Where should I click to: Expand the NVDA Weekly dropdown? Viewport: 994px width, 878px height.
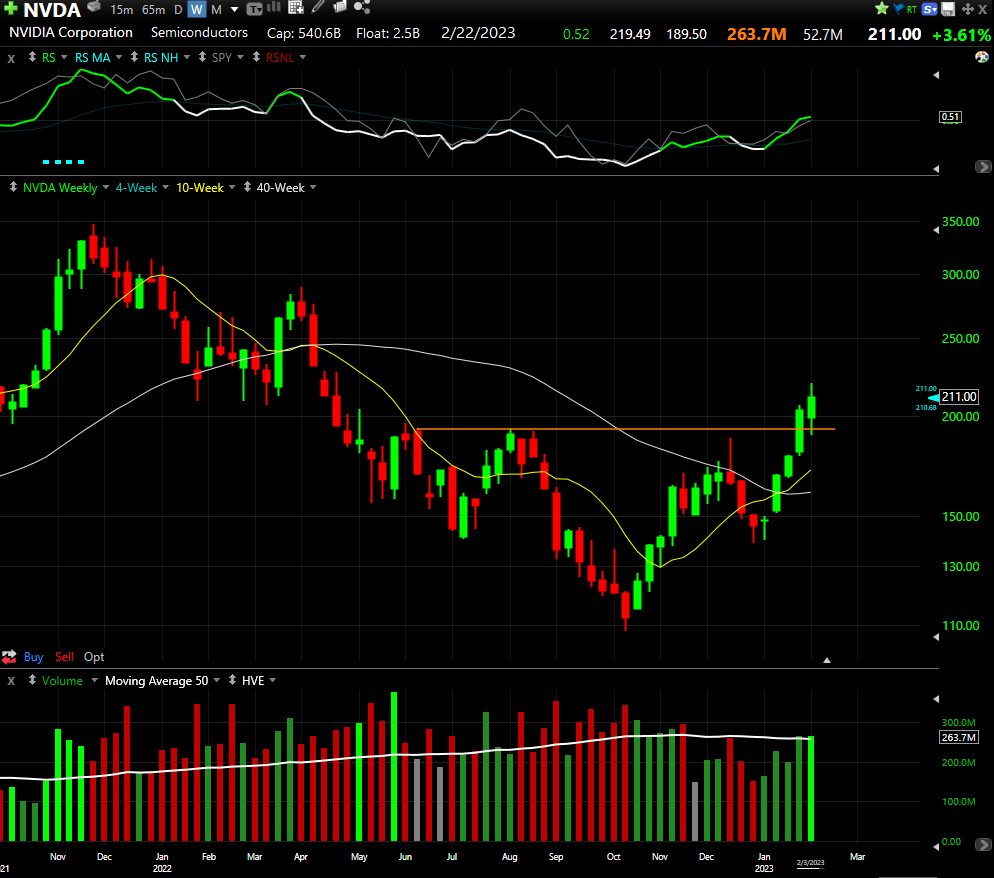point(106,188)
